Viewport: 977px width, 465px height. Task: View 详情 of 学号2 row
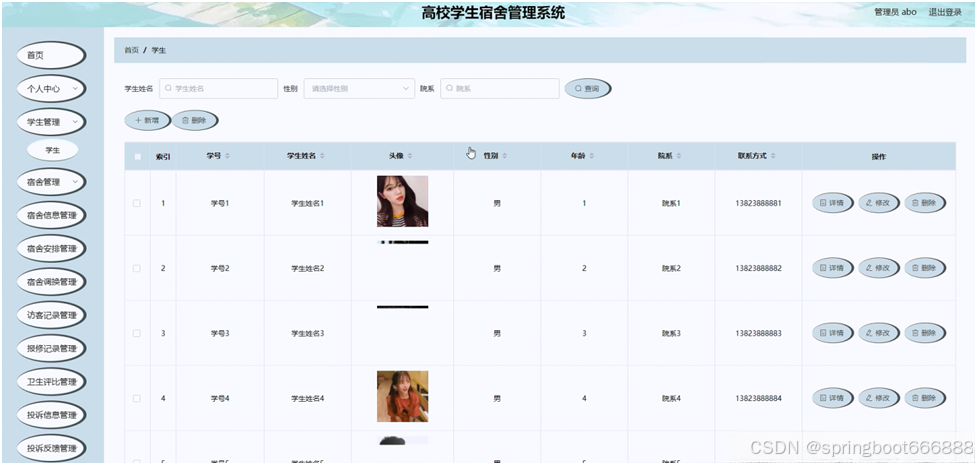pyautogui.click(x=832, y=268)
